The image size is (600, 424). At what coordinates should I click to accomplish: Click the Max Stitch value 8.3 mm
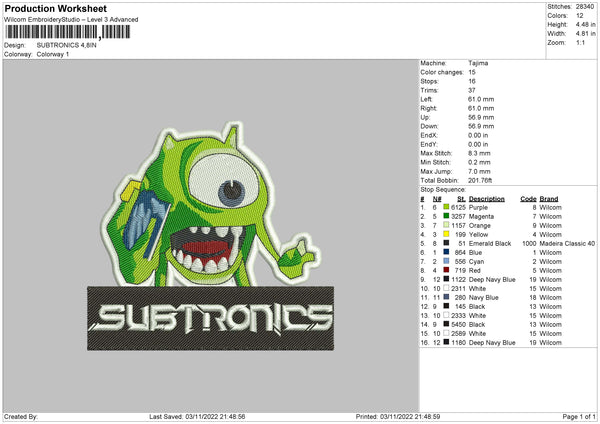coord(479,153)
